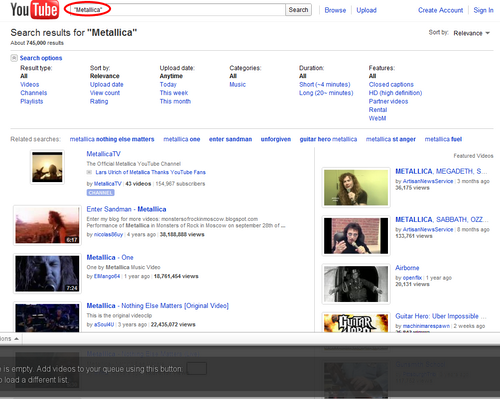
Task: Open uploader nicolas86uy profile
Action: [108, 235]
